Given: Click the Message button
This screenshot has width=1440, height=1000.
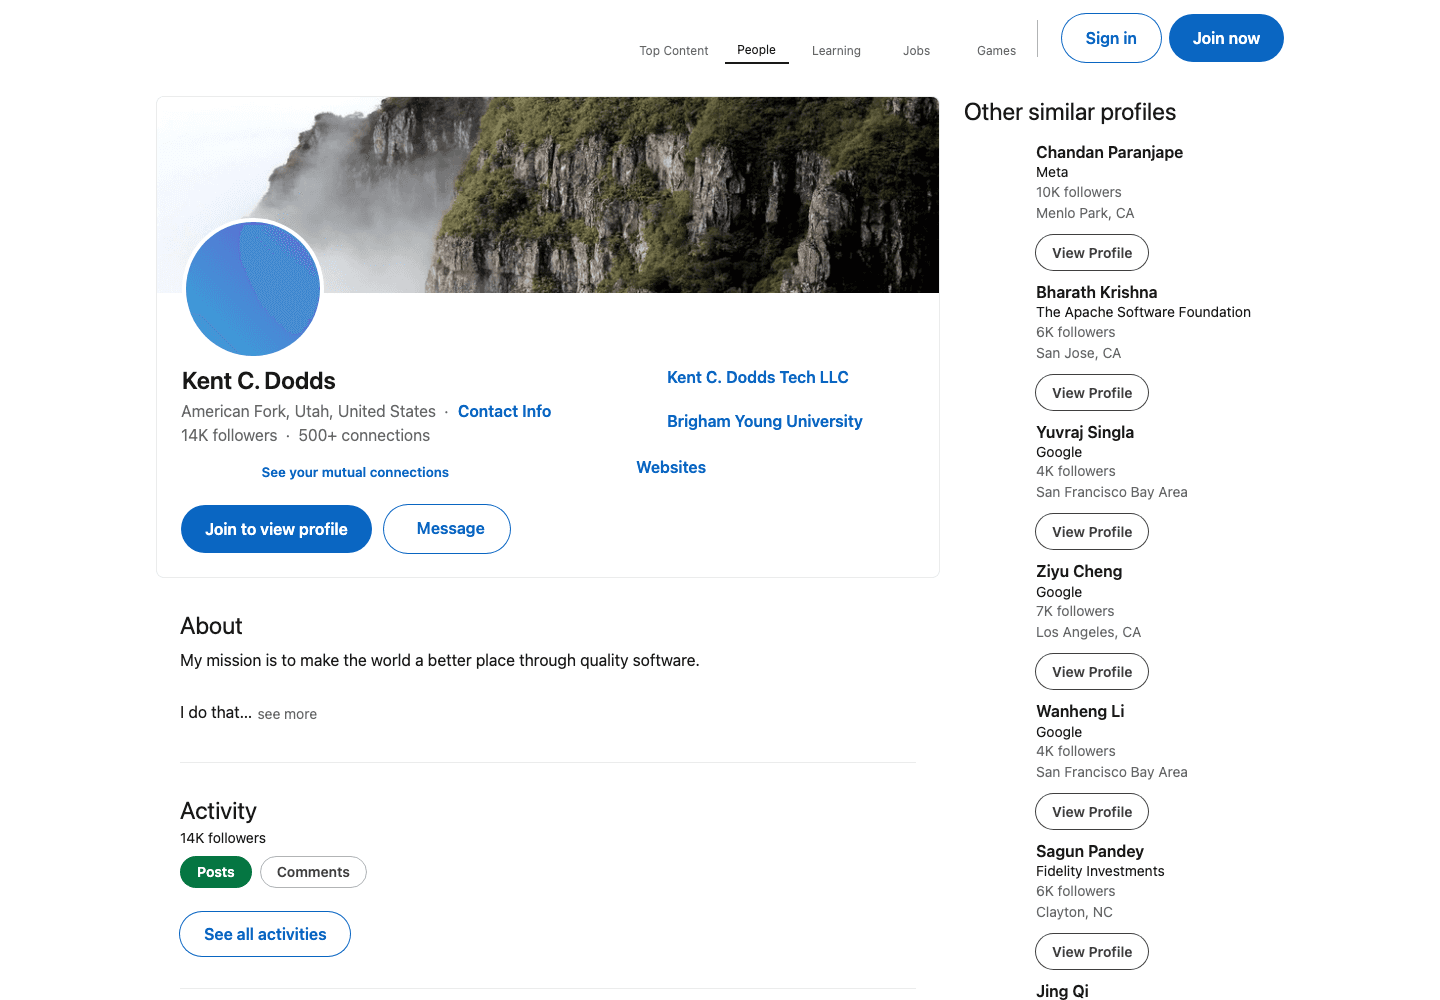Looking at the screenshot, I should click(447, 529).
